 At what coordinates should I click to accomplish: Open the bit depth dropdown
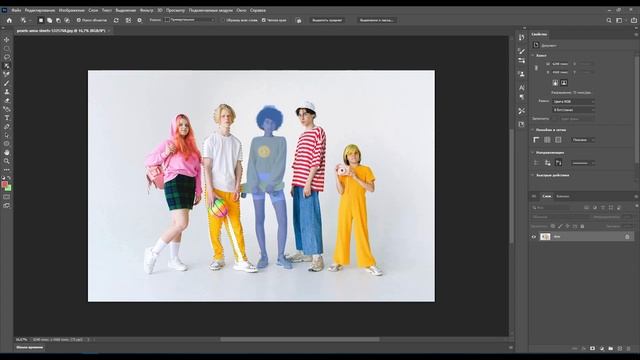coord(573,110)
